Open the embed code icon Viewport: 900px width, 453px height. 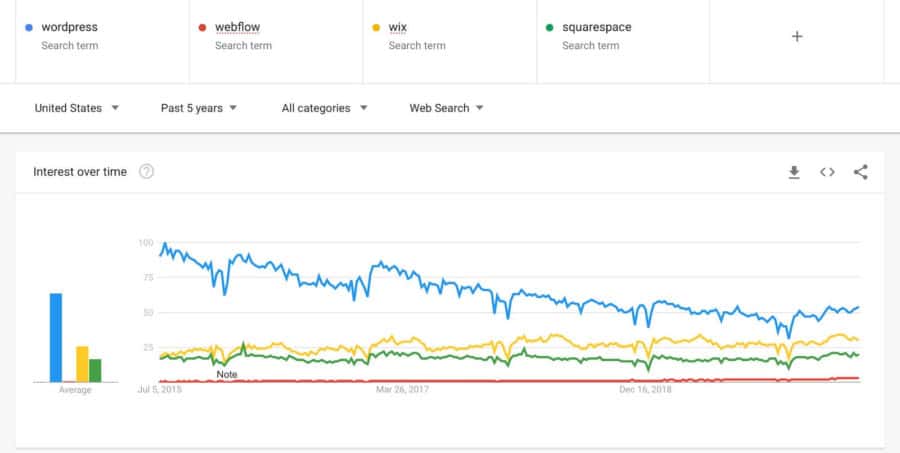click(x=827, y=172)
